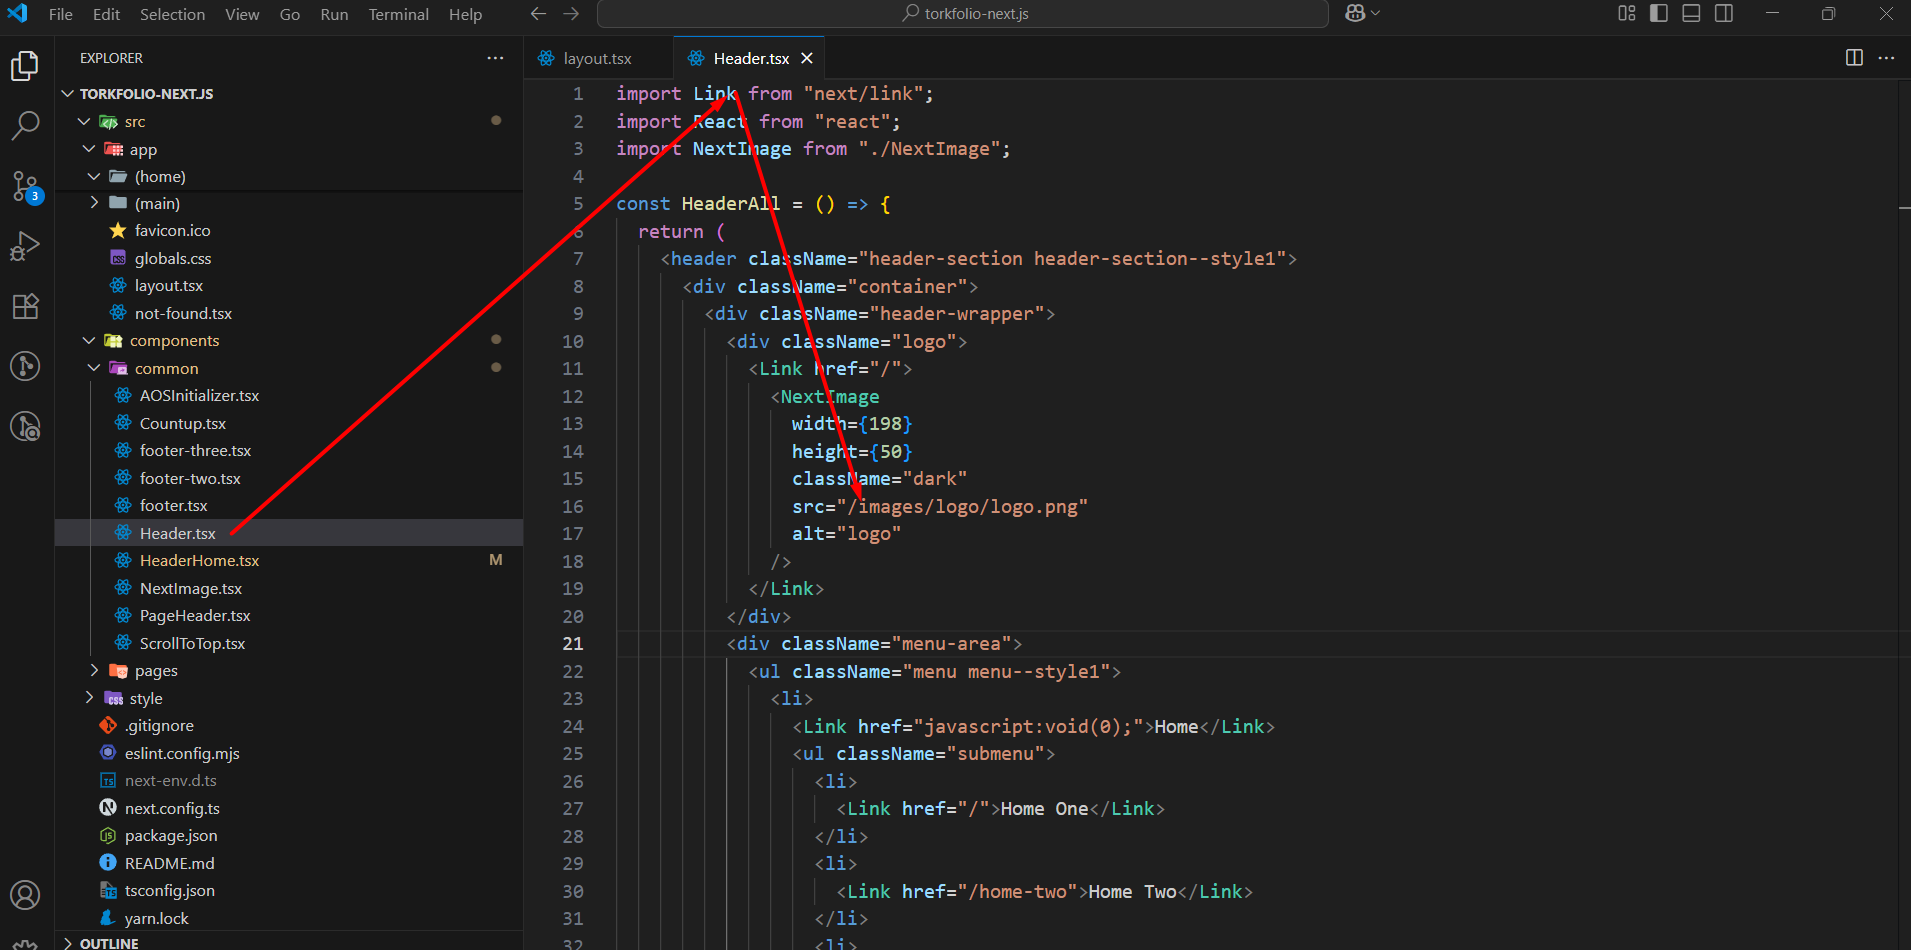Click the torkfolio-next.js command center search
The width and height of the screenshot is (1911, 950).
tap(963, 14)
